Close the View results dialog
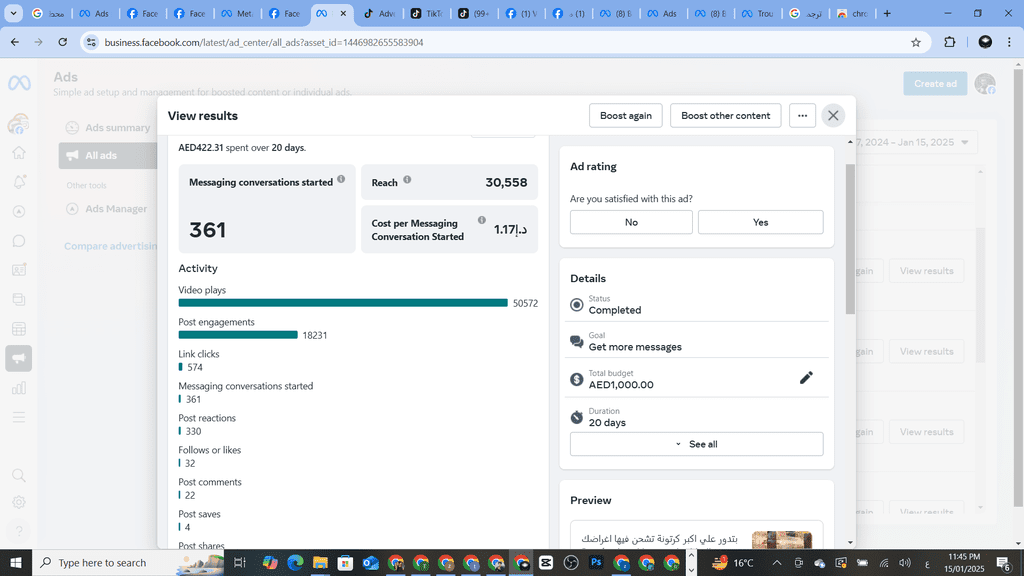This screenshot has width=1024, height=576. 833,116
